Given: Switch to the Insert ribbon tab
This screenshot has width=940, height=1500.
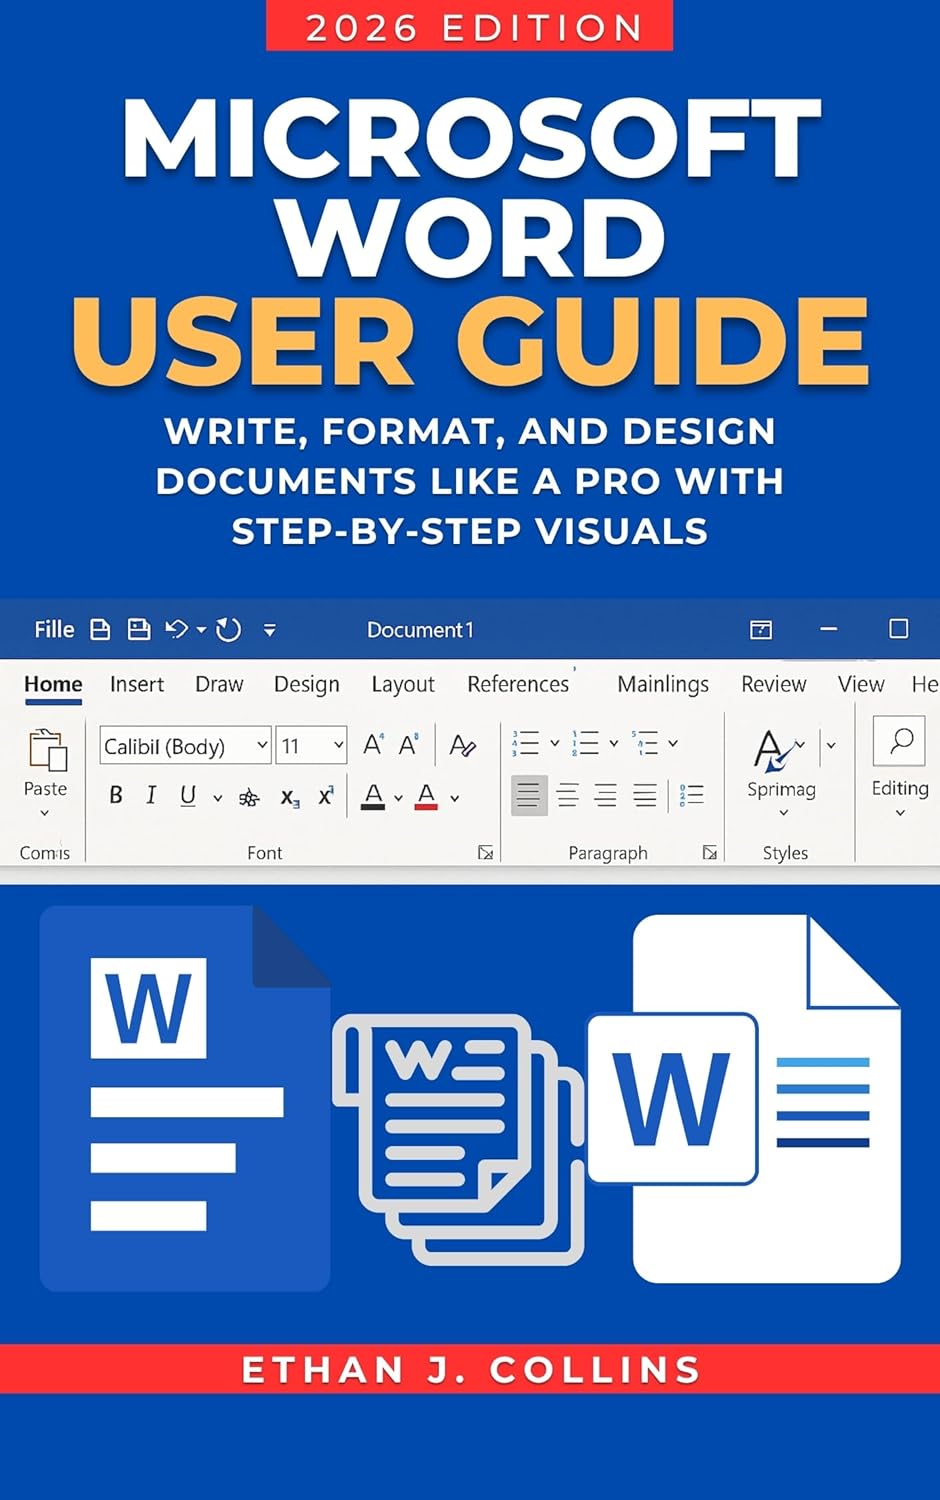Looking at the screenshot, I should pyautogui.click(x=137, y=684).
